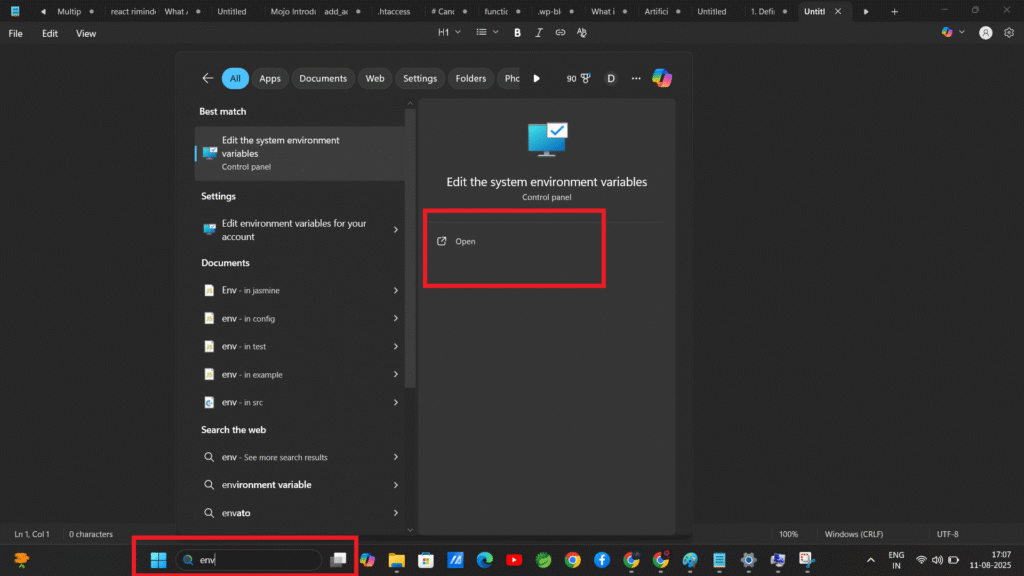
Task: Toggle italic formatting in Notepad toolbar
Action: 539,33
